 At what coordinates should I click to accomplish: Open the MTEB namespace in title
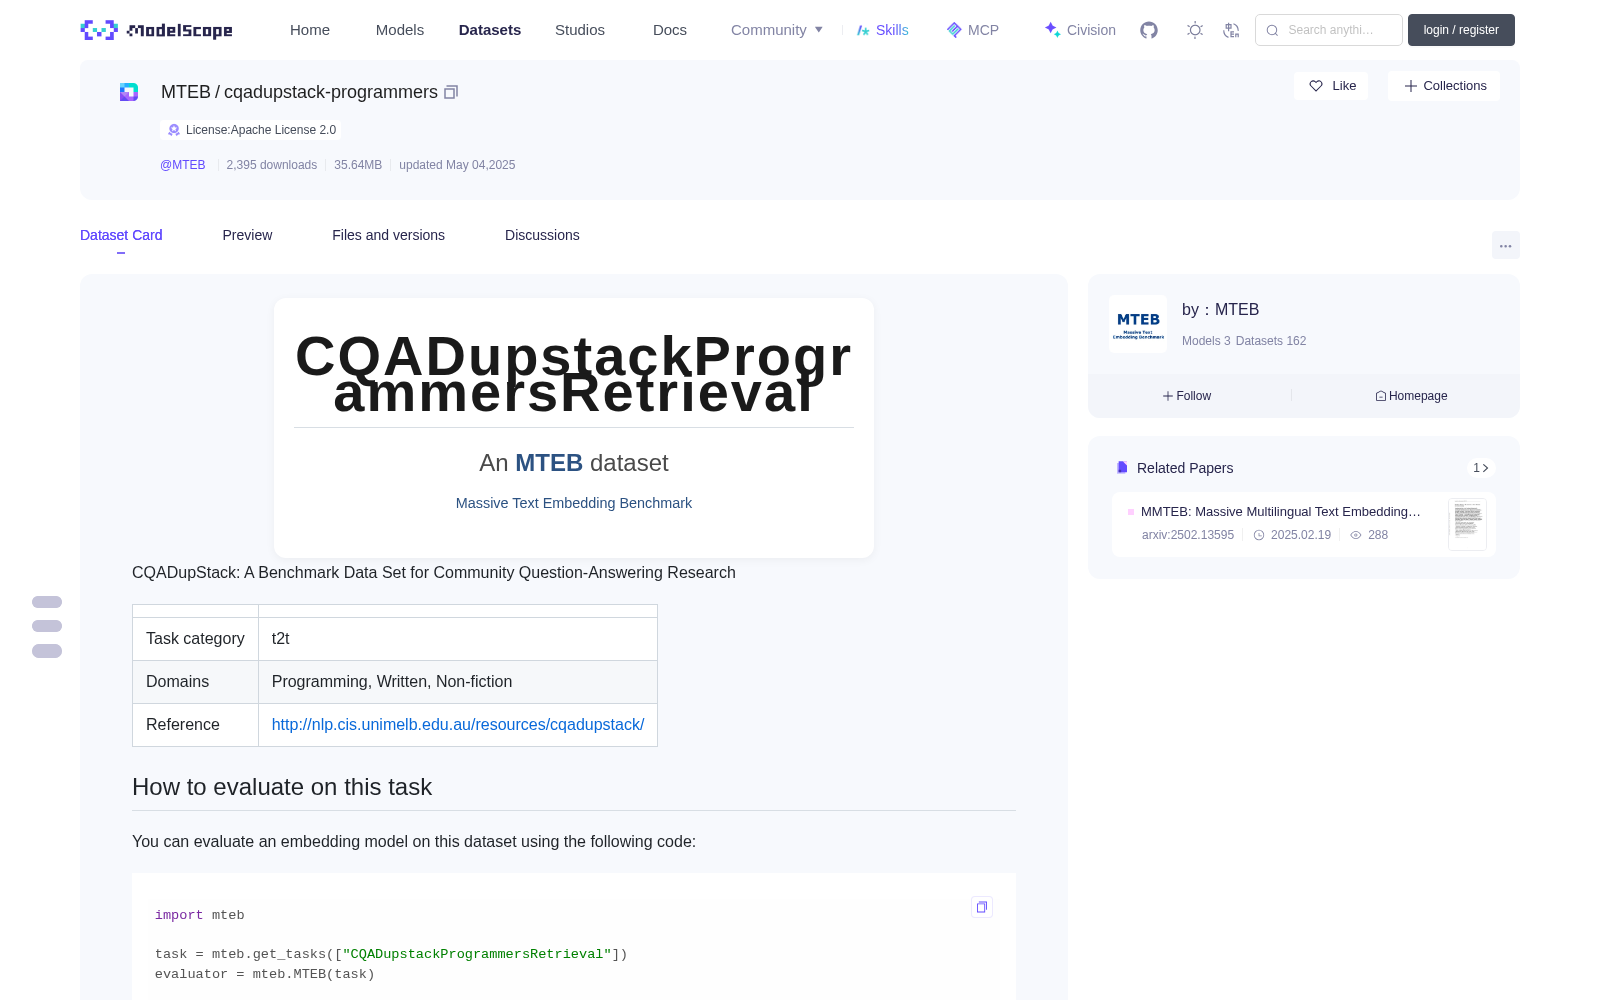point(186,92)
